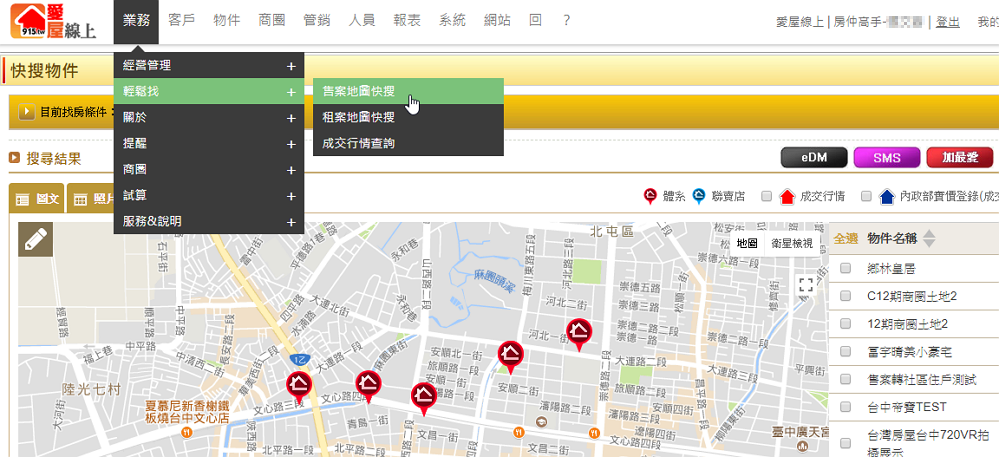This screenshot has height=457, width=999.
Task: Switch map to 衛星檢視
Action: 792,243
